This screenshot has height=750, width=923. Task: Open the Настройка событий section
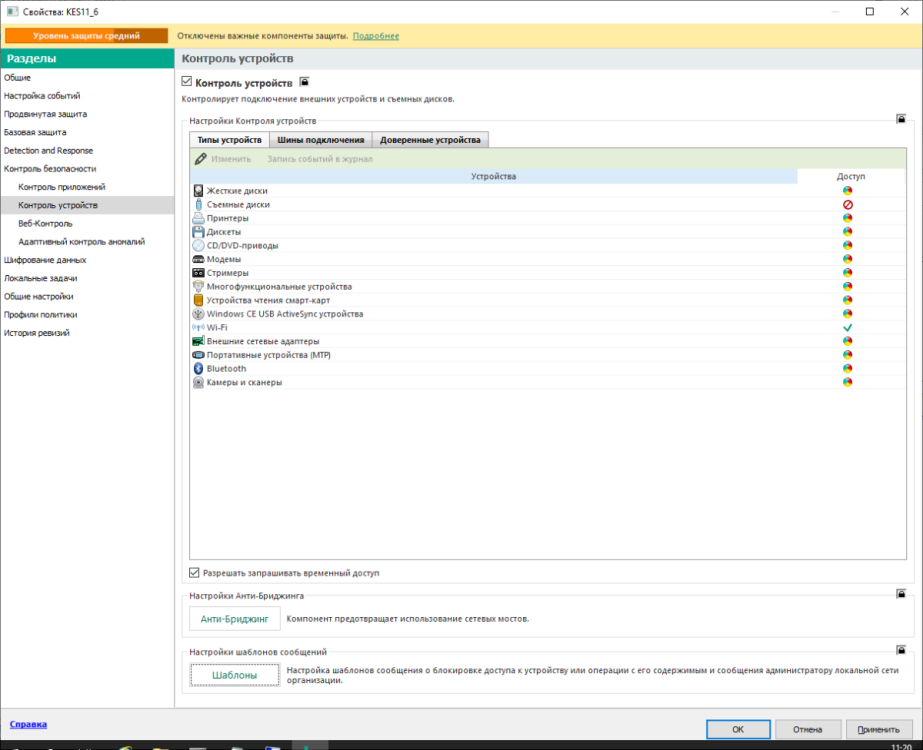42,96
